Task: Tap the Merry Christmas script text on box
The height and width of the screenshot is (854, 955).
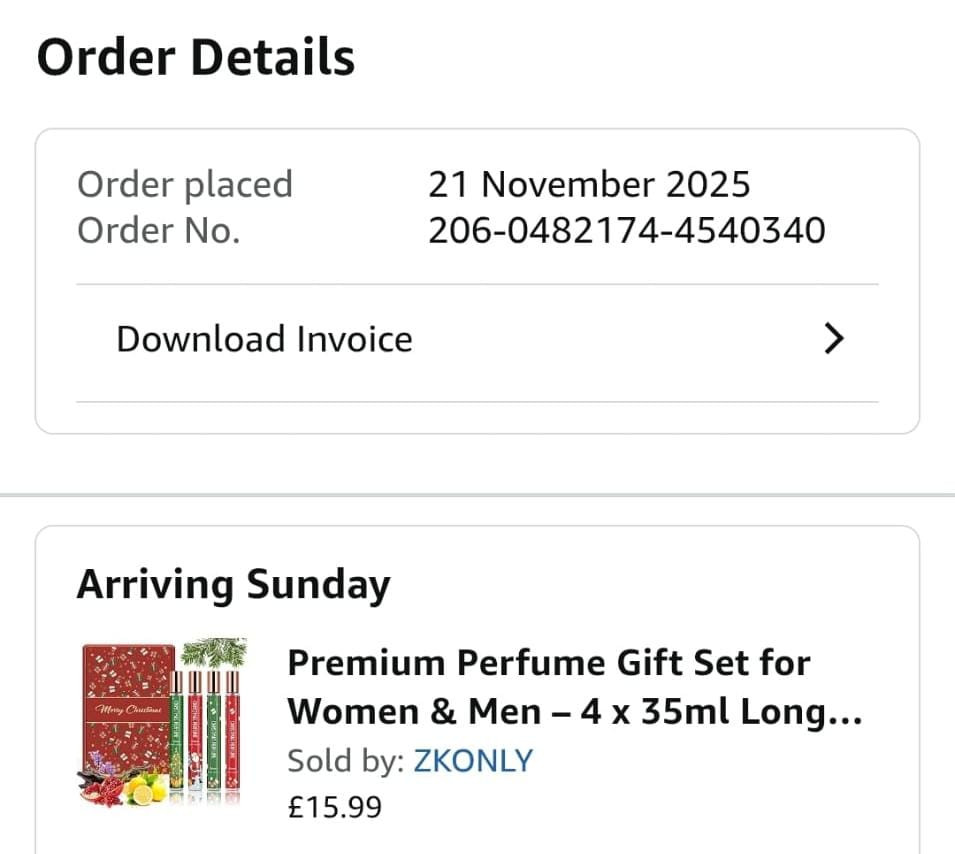Action: point(126,711)
